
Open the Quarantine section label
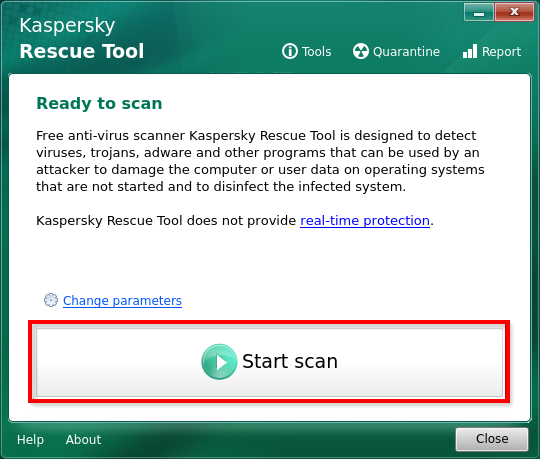406,52
